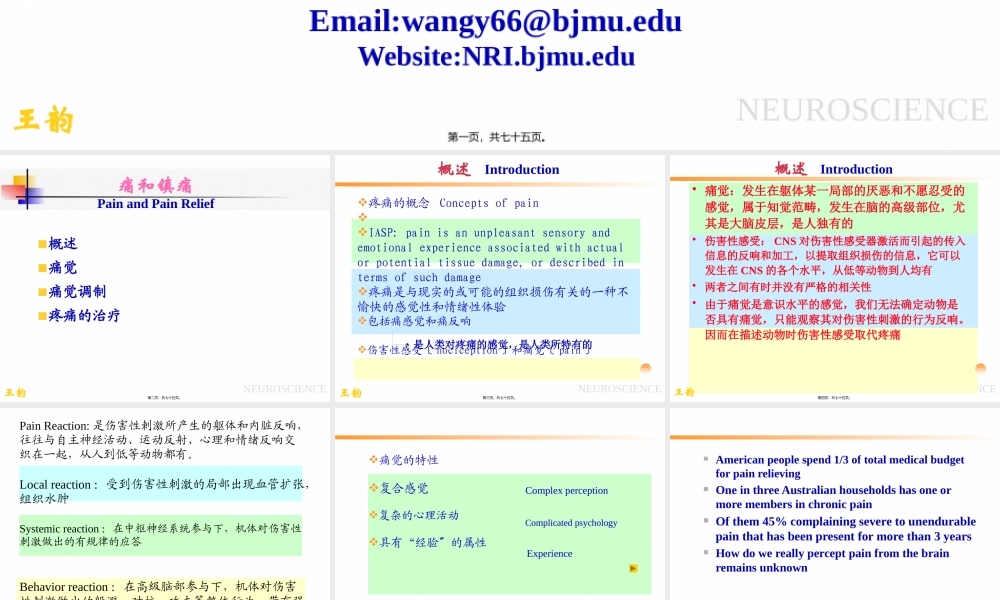Screen dimensions: 1000x600
Task: Click the diamond bullet before 疼痛的概念
Action: click(x=362, y=203)
